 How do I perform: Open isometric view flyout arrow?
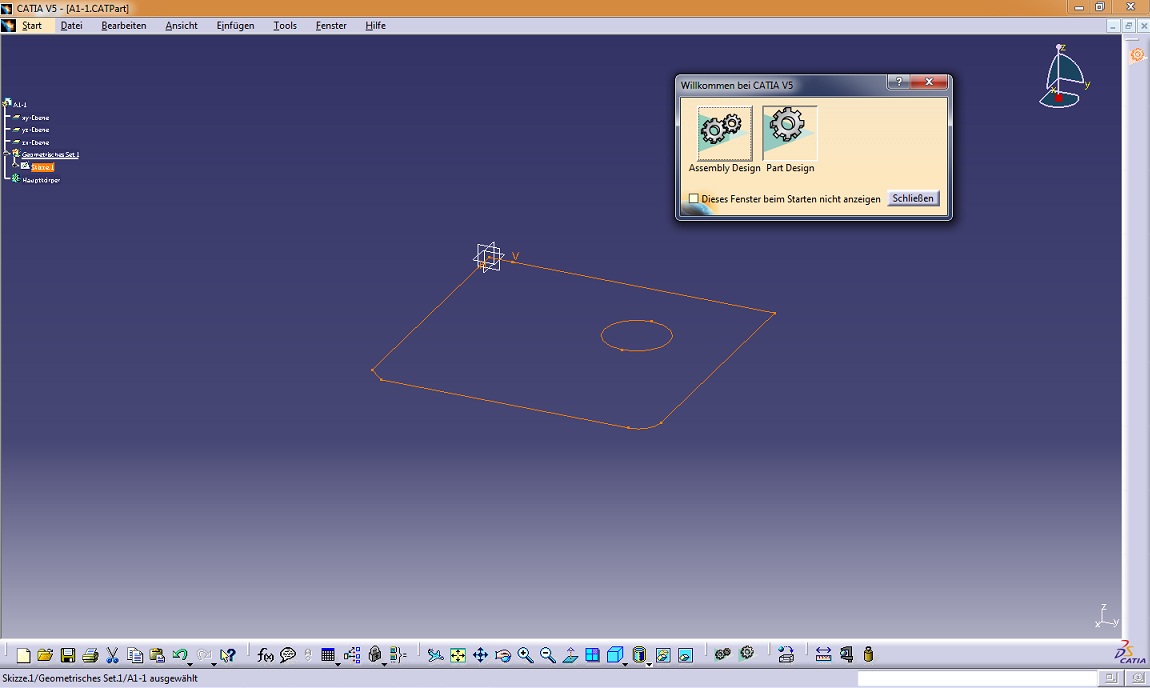pyautogui.click(x=625, y=663)
